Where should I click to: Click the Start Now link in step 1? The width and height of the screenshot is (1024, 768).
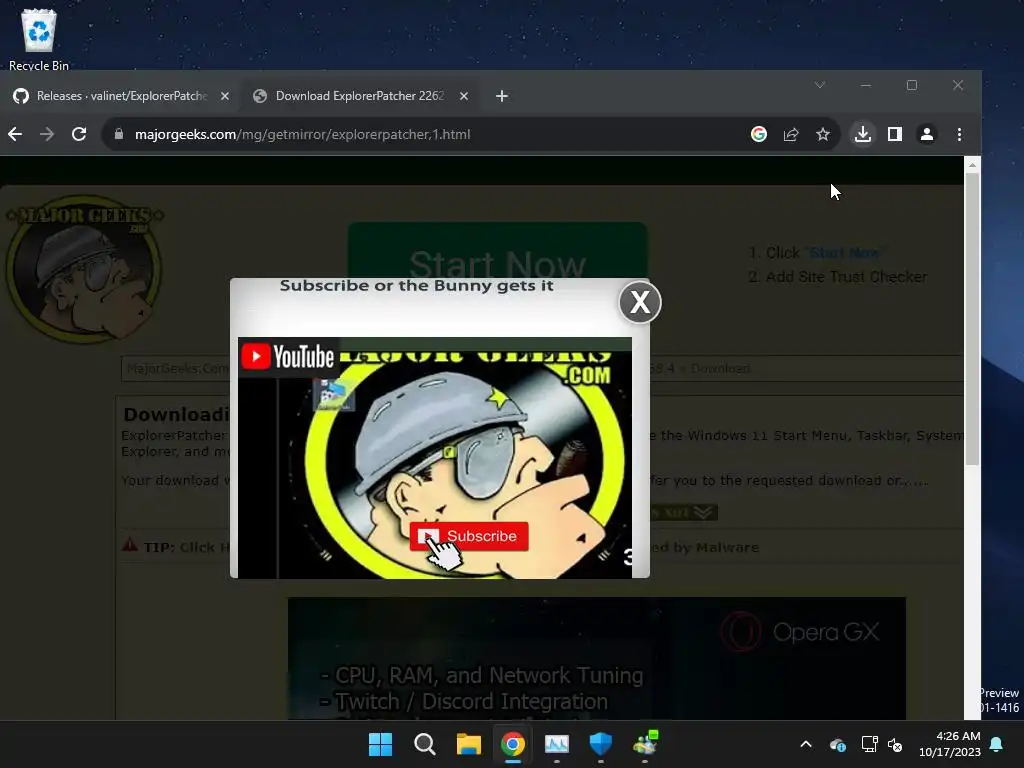click(844, 253)
